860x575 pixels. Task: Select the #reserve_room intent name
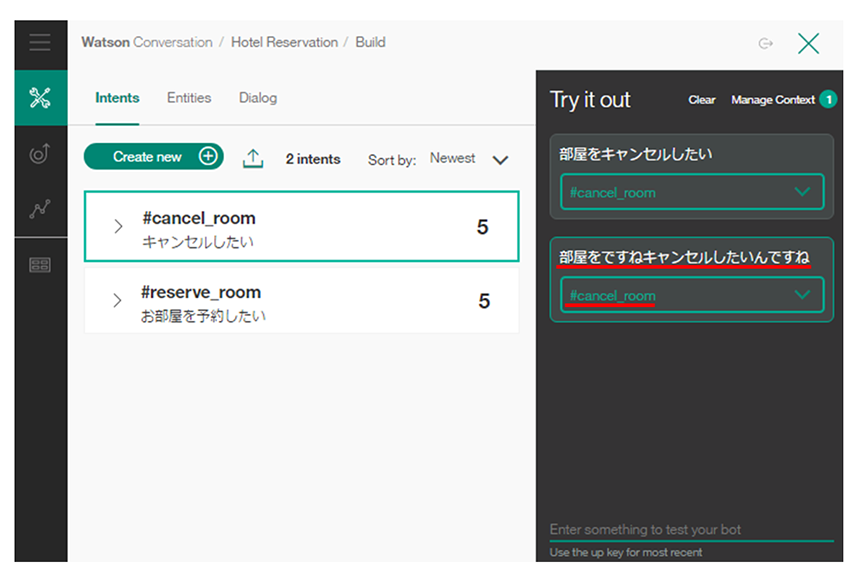[x=201, y=292]
